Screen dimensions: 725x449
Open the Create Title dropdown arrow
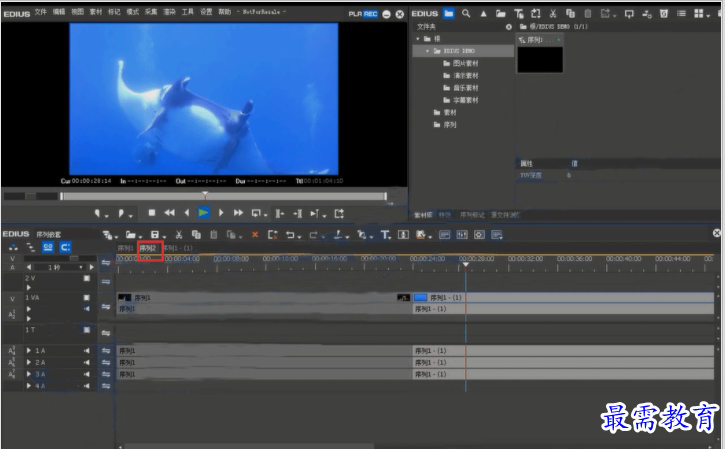click(x=391, y=237)
